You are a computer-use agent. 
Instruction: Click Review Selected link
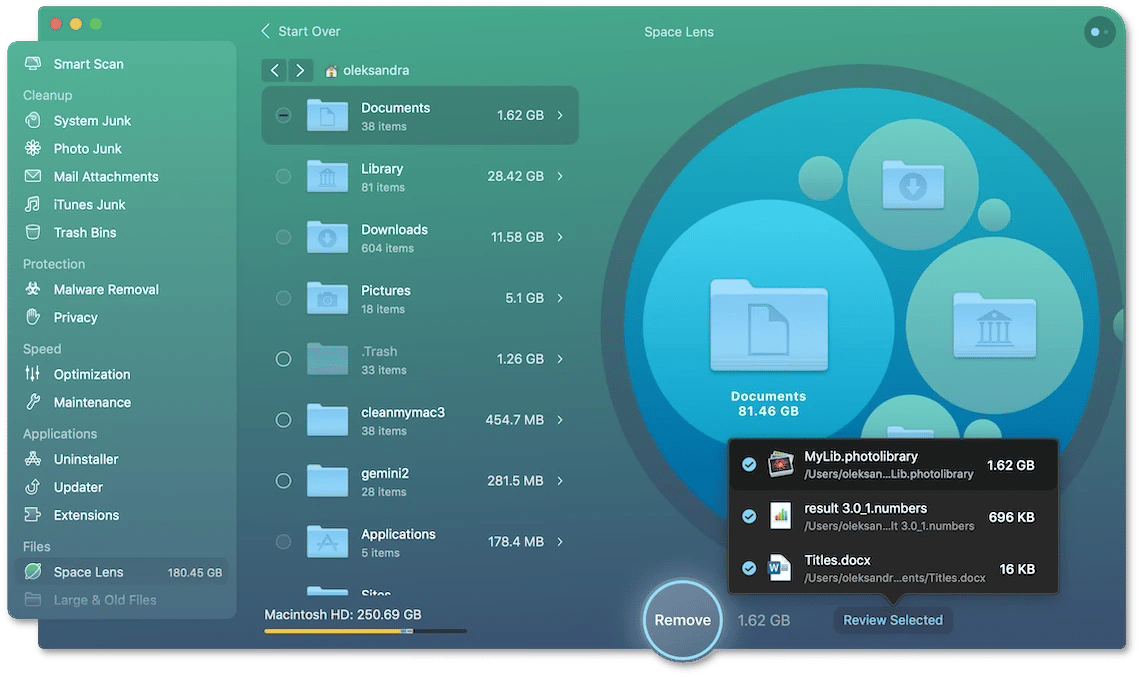pyautogui.click(x=893, y=620)
